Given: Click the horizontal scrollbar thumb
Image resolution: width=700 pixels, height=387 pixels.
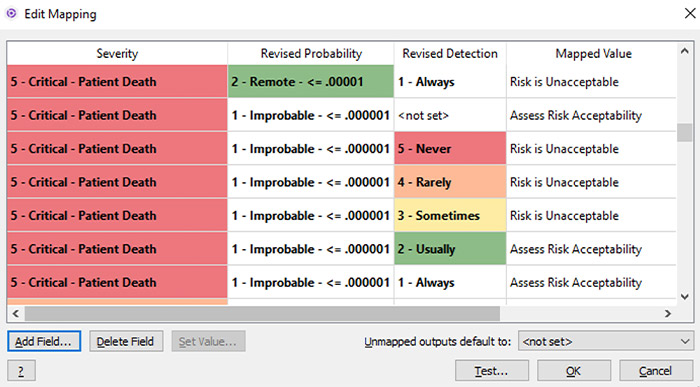Looking at the screenshot, I should (x=262, y=313).
